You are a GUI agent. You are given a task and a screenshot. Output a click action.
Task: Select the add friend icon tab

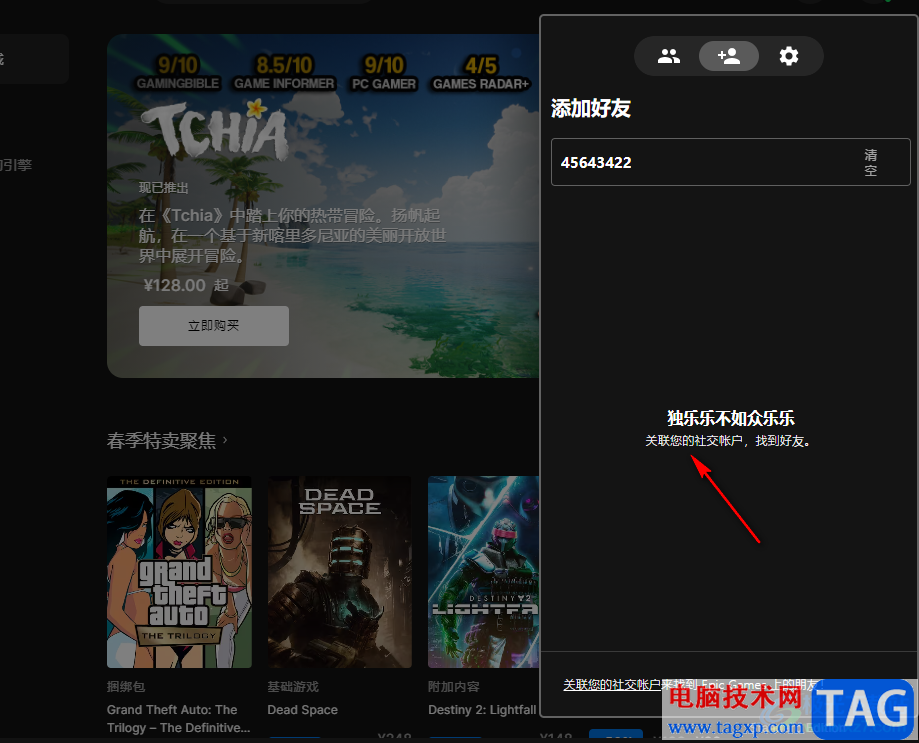coord(729,56)
